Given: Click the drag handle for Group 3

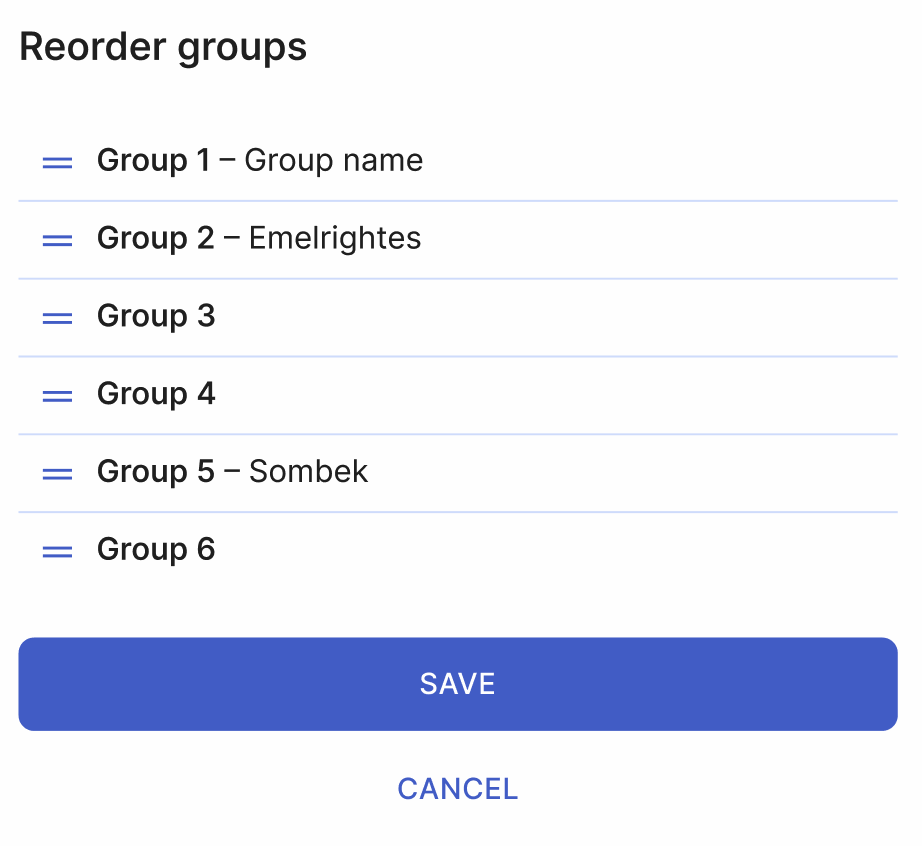Looking at the screenshot, I should point(57,317).
